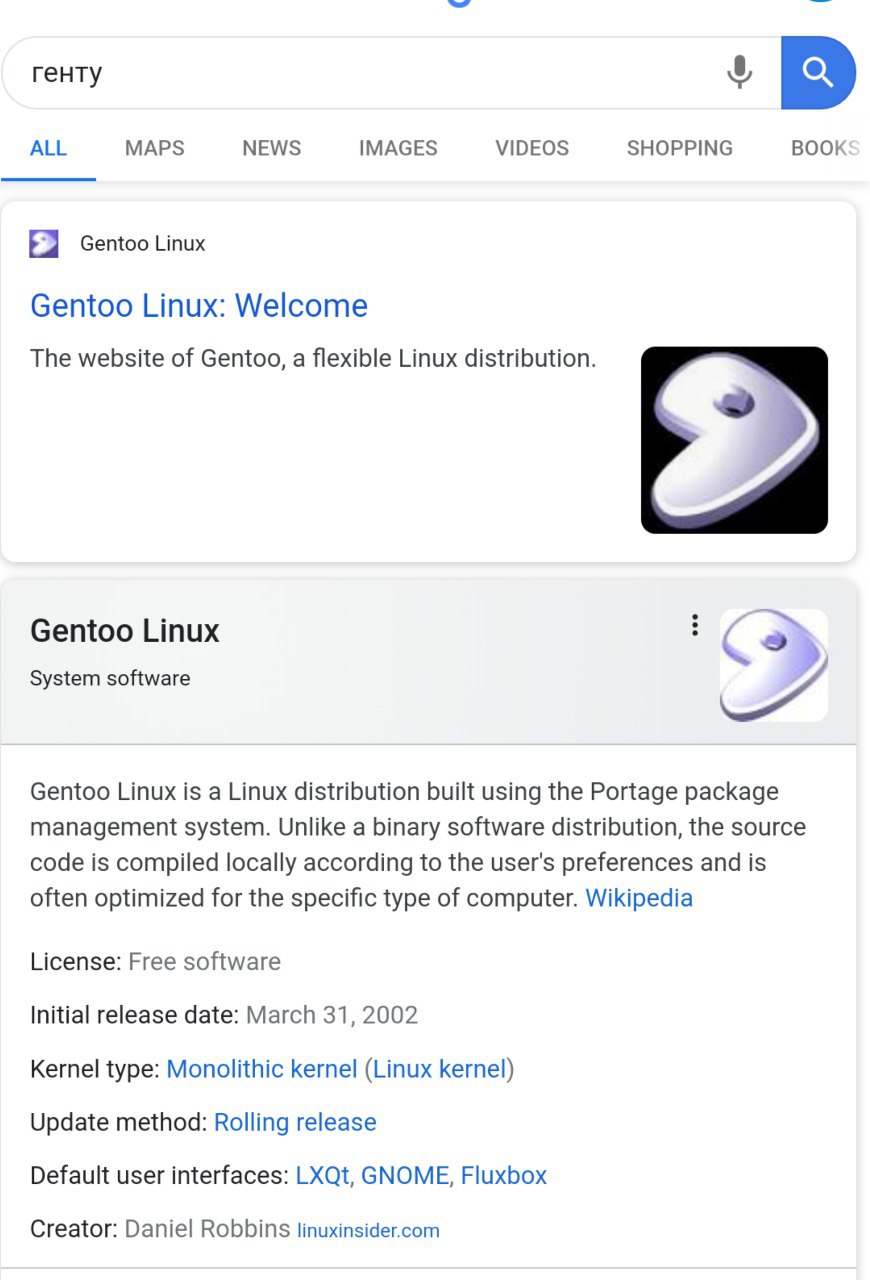
Task: Open the Fluxbox link
Action: [x=504, y=1175]
